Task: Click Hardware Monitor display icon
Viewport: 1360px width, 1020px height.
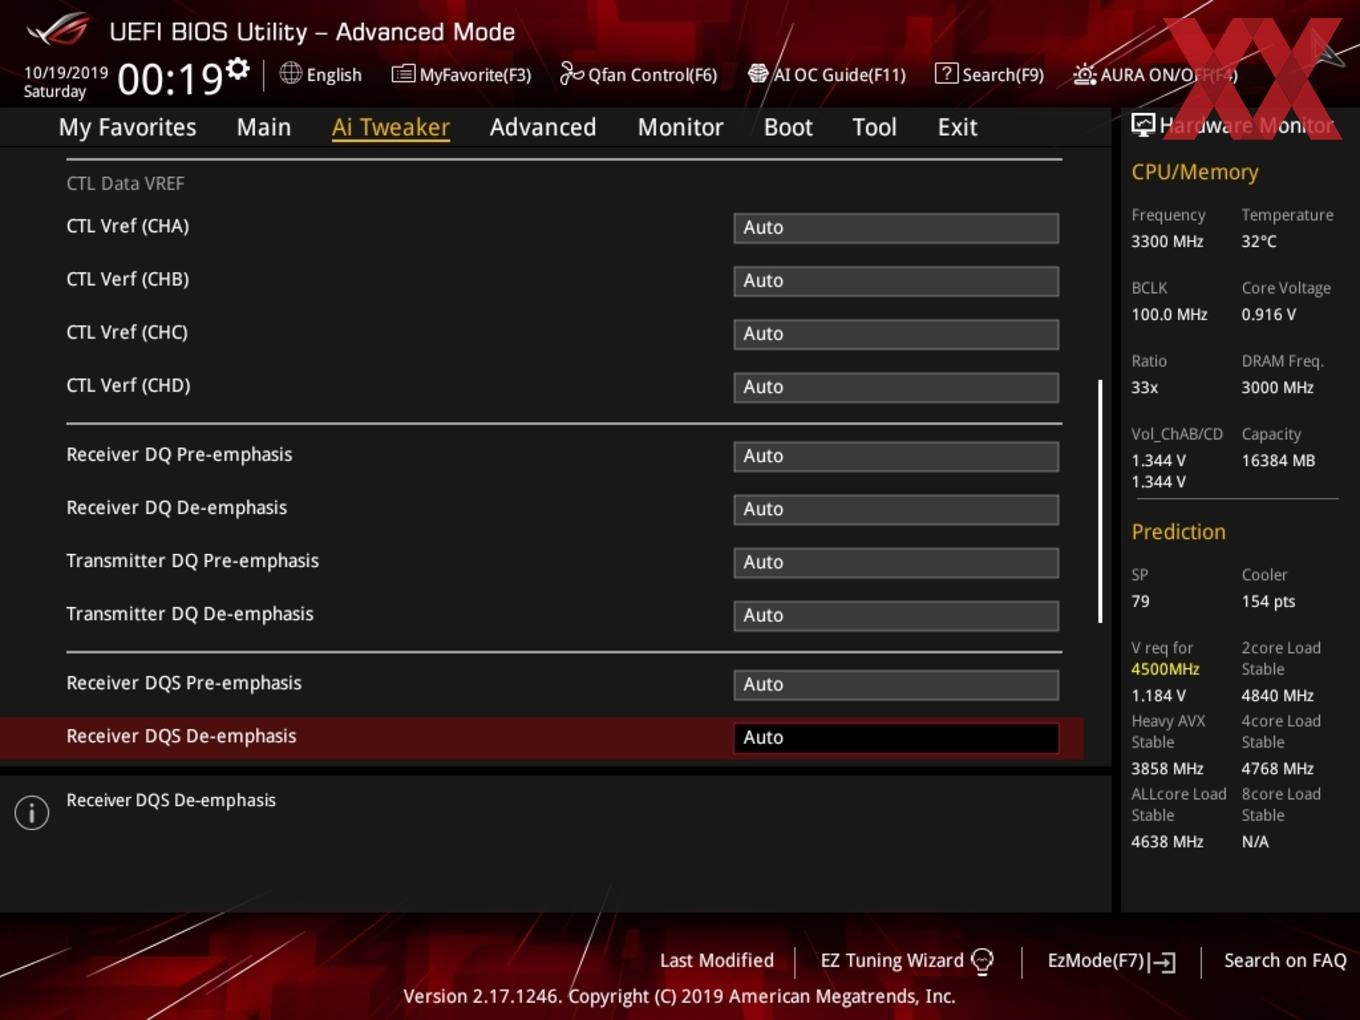Action: 1143,125
